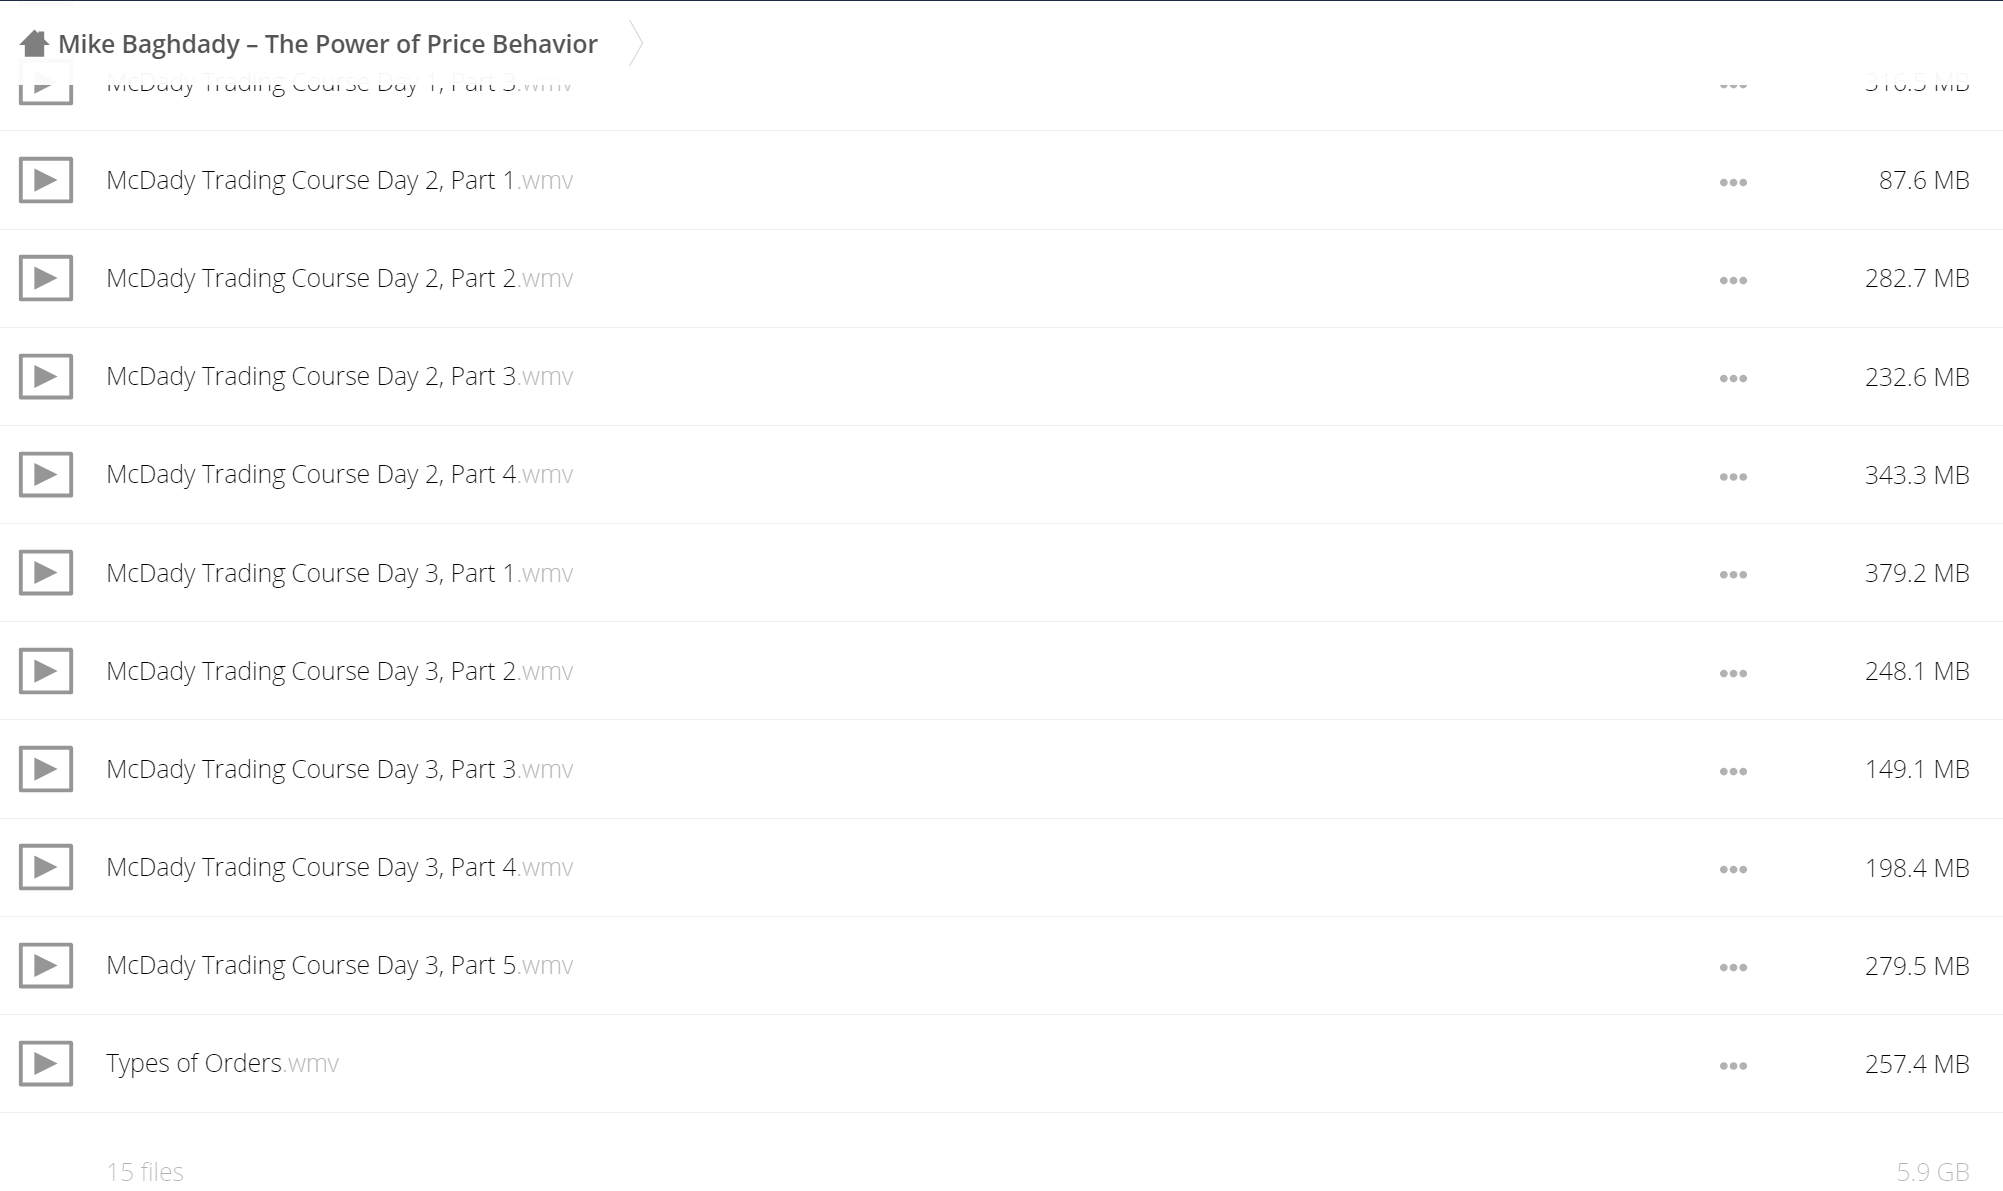Screen dimensions: 2003x1191
Task: Click the breadcrumb chevron separator
Action: tap(635, 43)
